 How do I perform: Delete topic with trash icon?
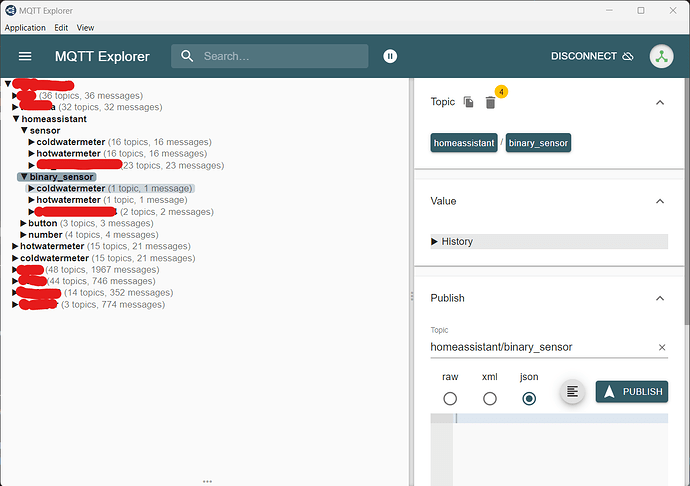(x=490, y=103)
